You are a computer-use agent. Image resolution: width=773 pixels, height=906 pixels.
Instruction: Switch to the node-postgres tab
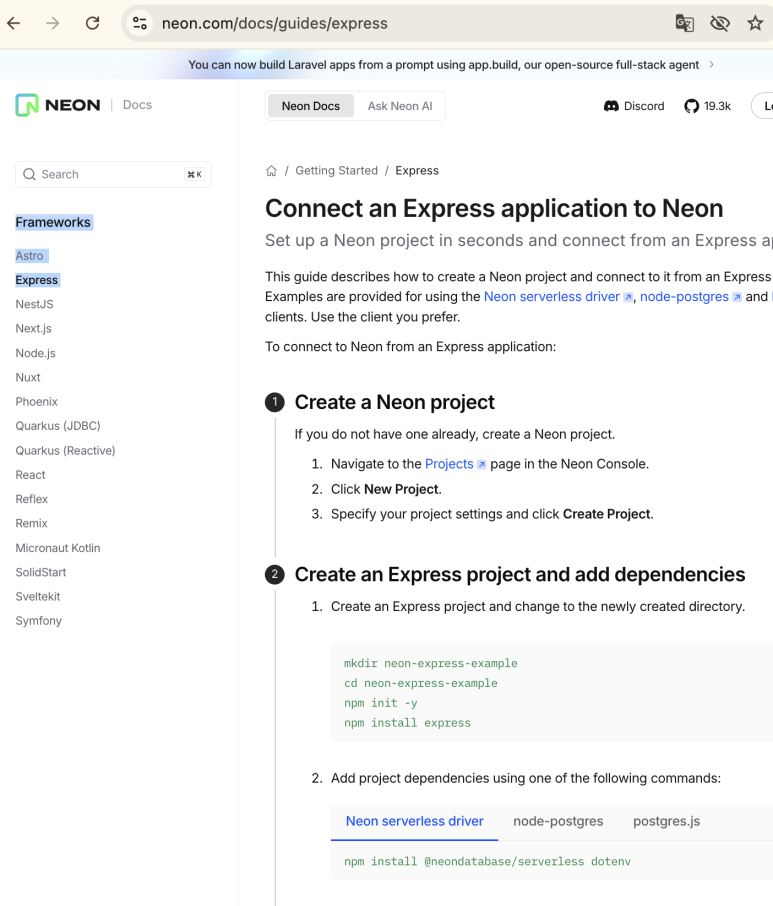[558, 821]
